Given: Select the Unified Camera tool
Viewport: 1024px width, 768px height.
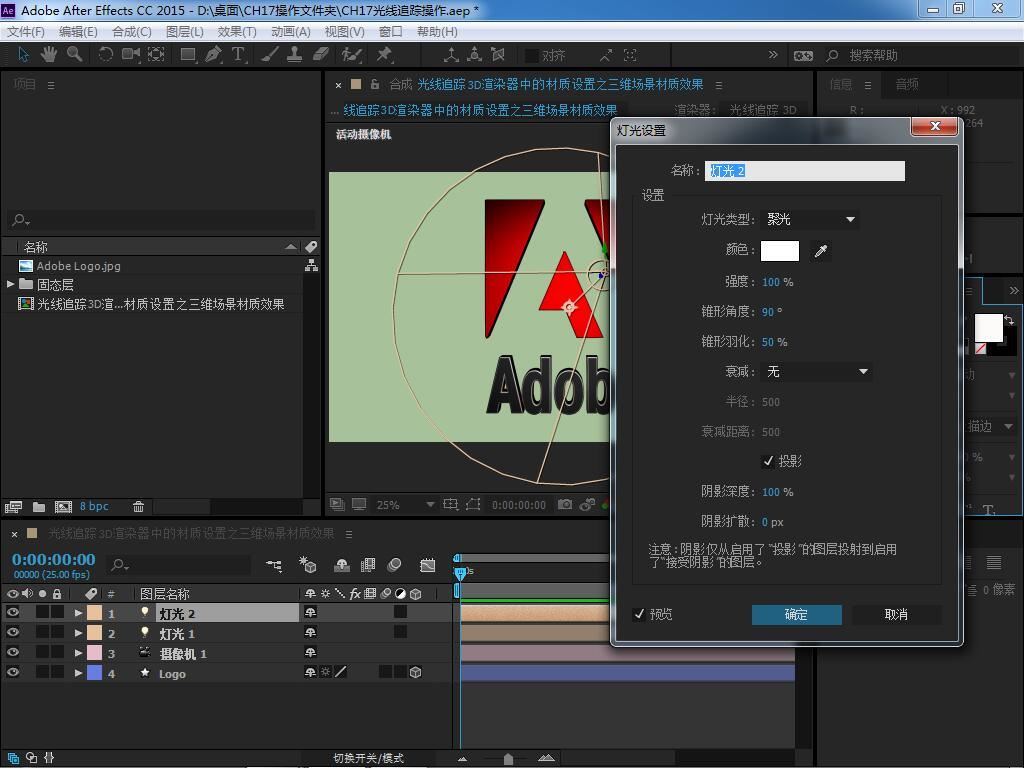Looking at the screenshot, I should (131, 55).
